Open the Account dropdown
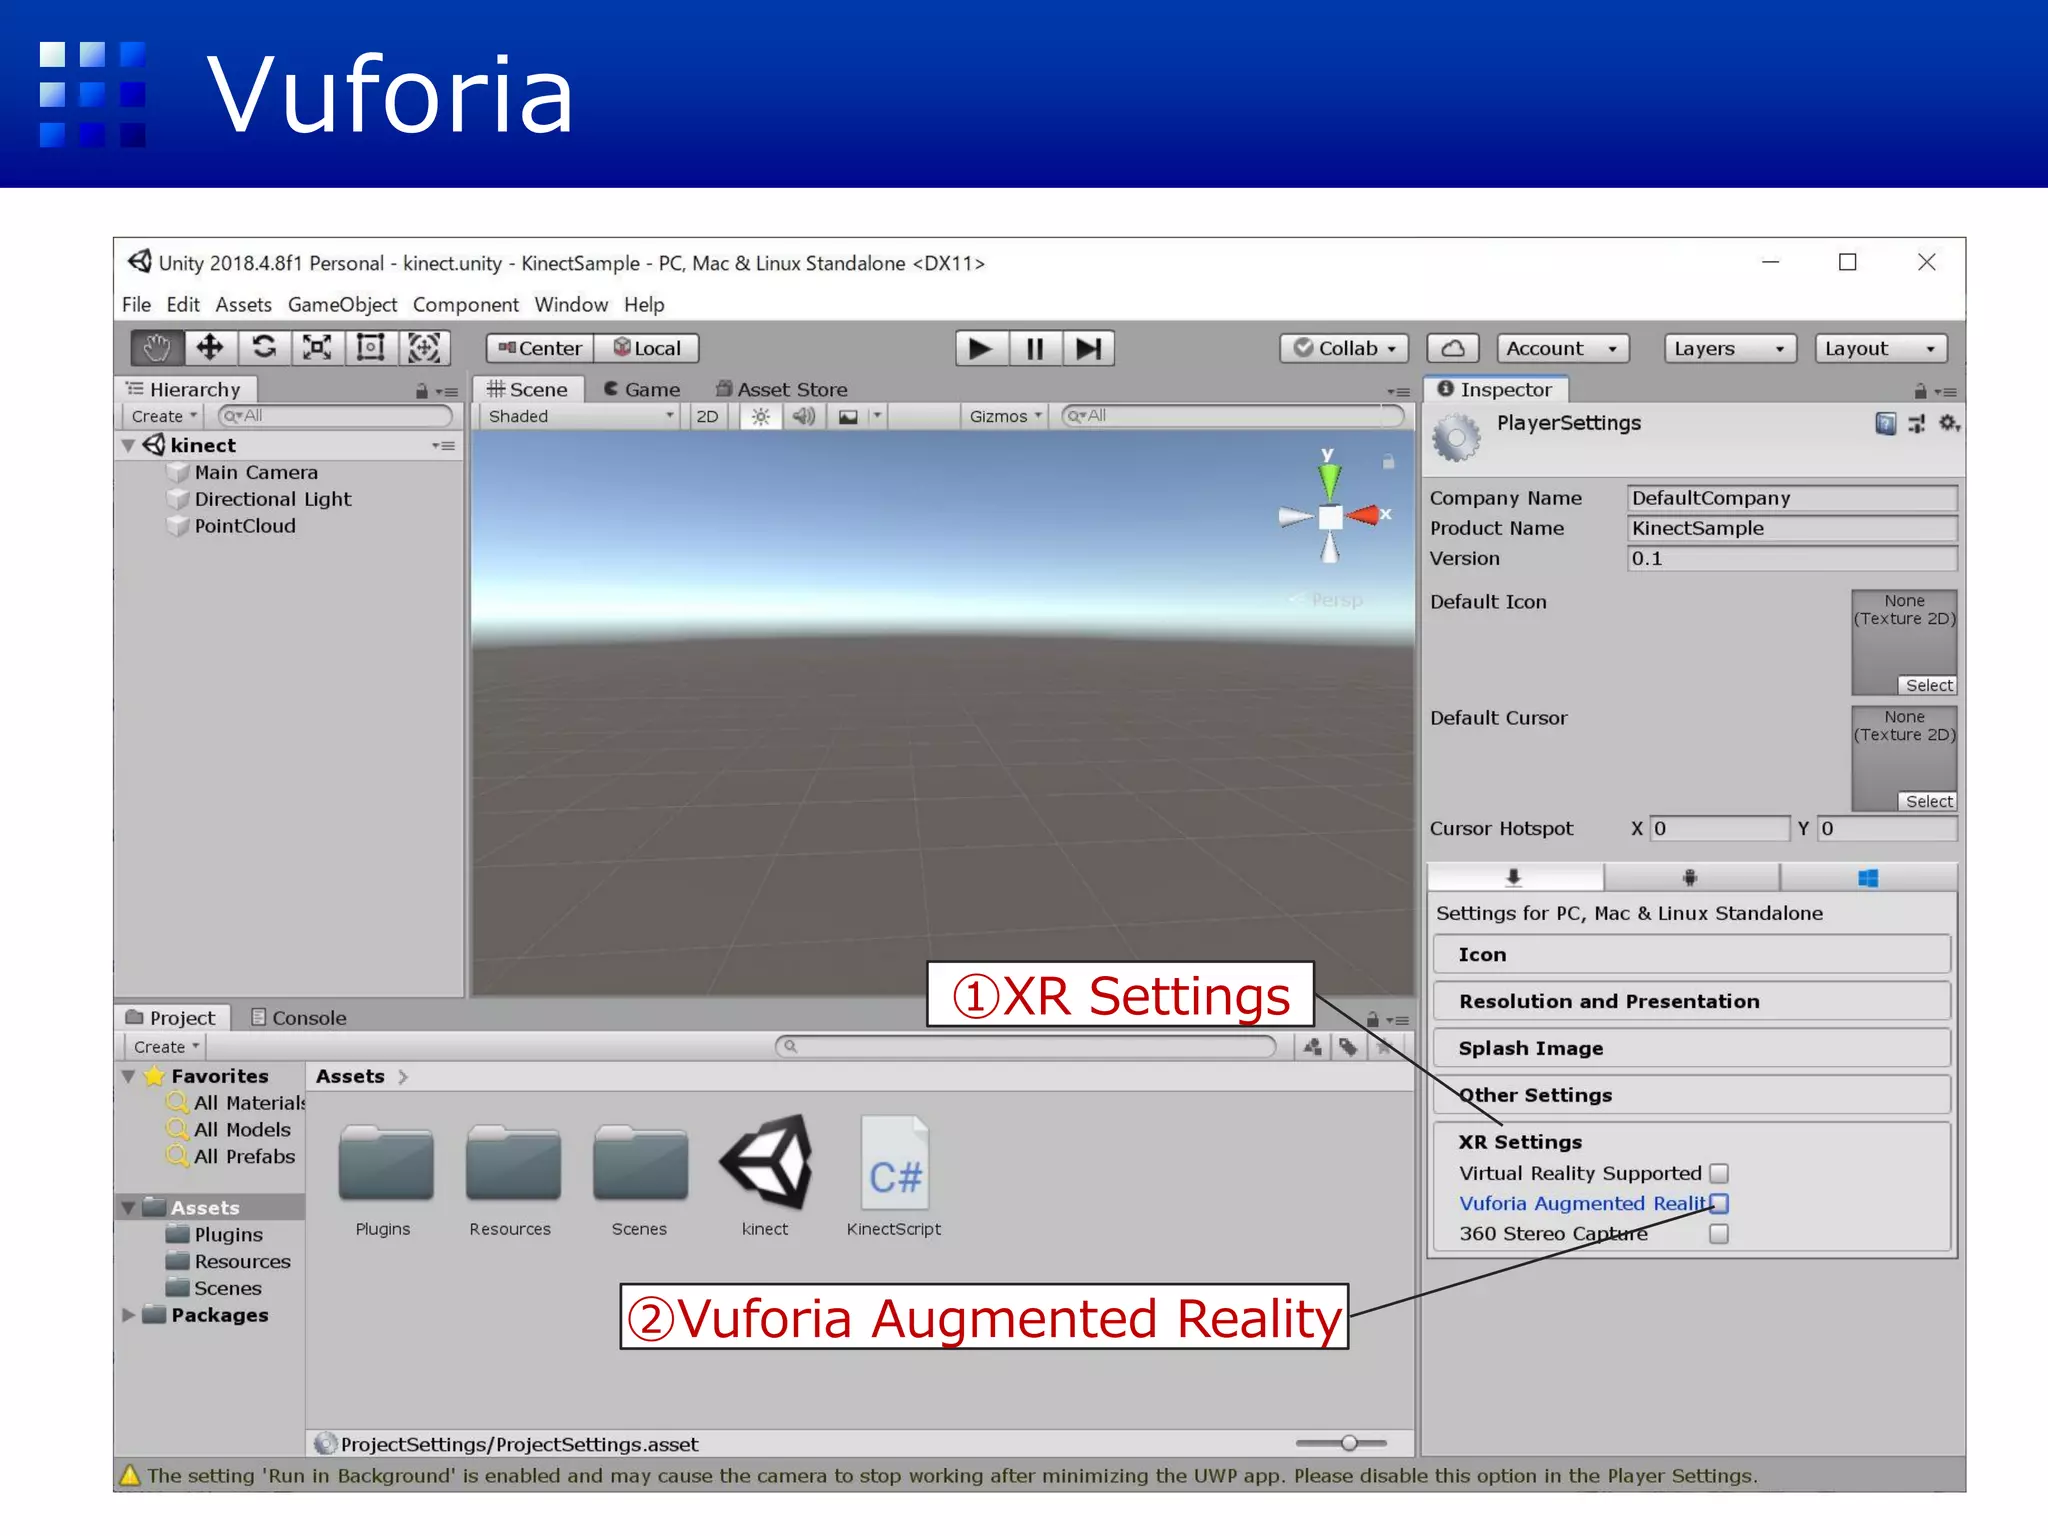Screen dimensions: 2048x1536 pos(1563,348)
